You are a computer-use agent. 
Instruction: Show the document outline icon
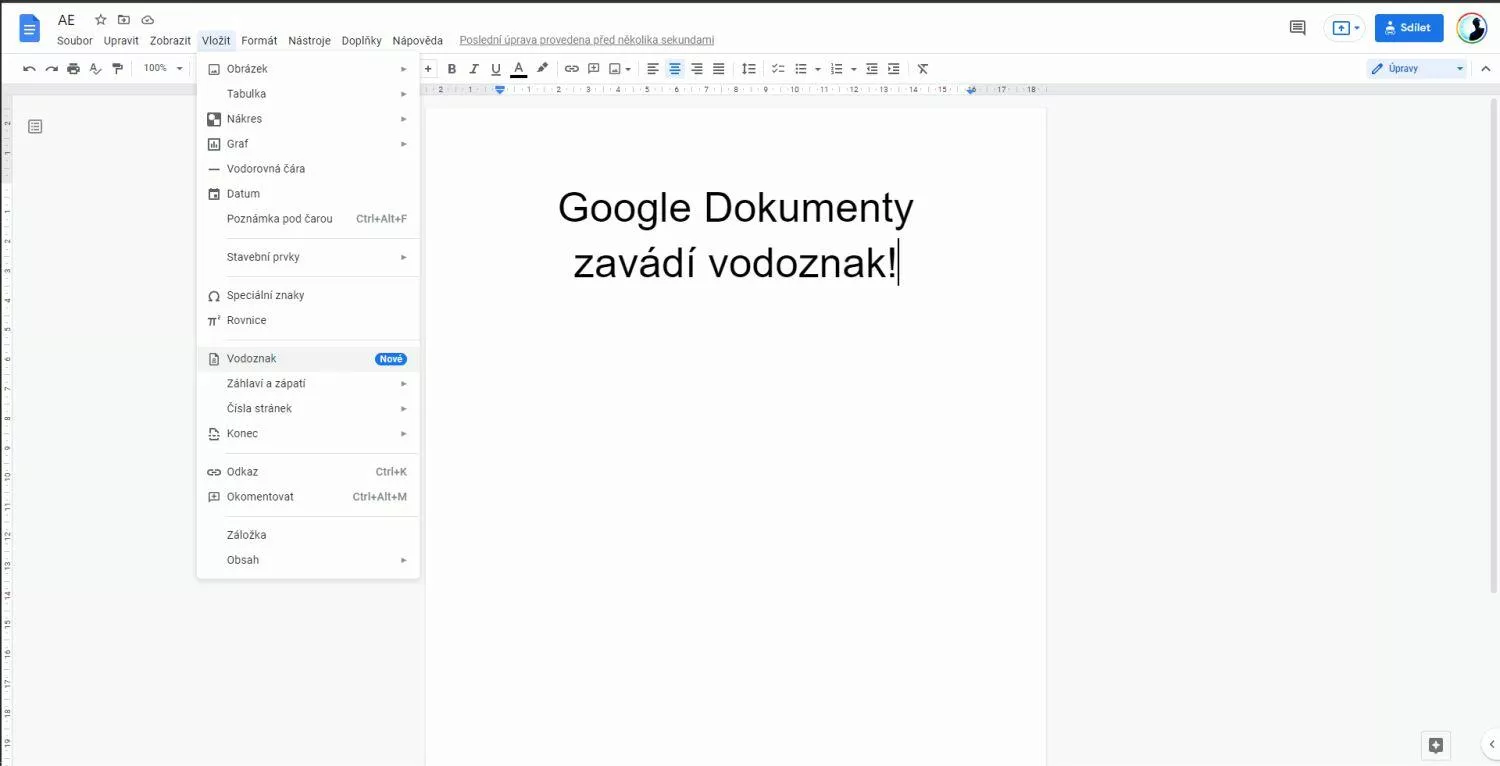(35, 127)
